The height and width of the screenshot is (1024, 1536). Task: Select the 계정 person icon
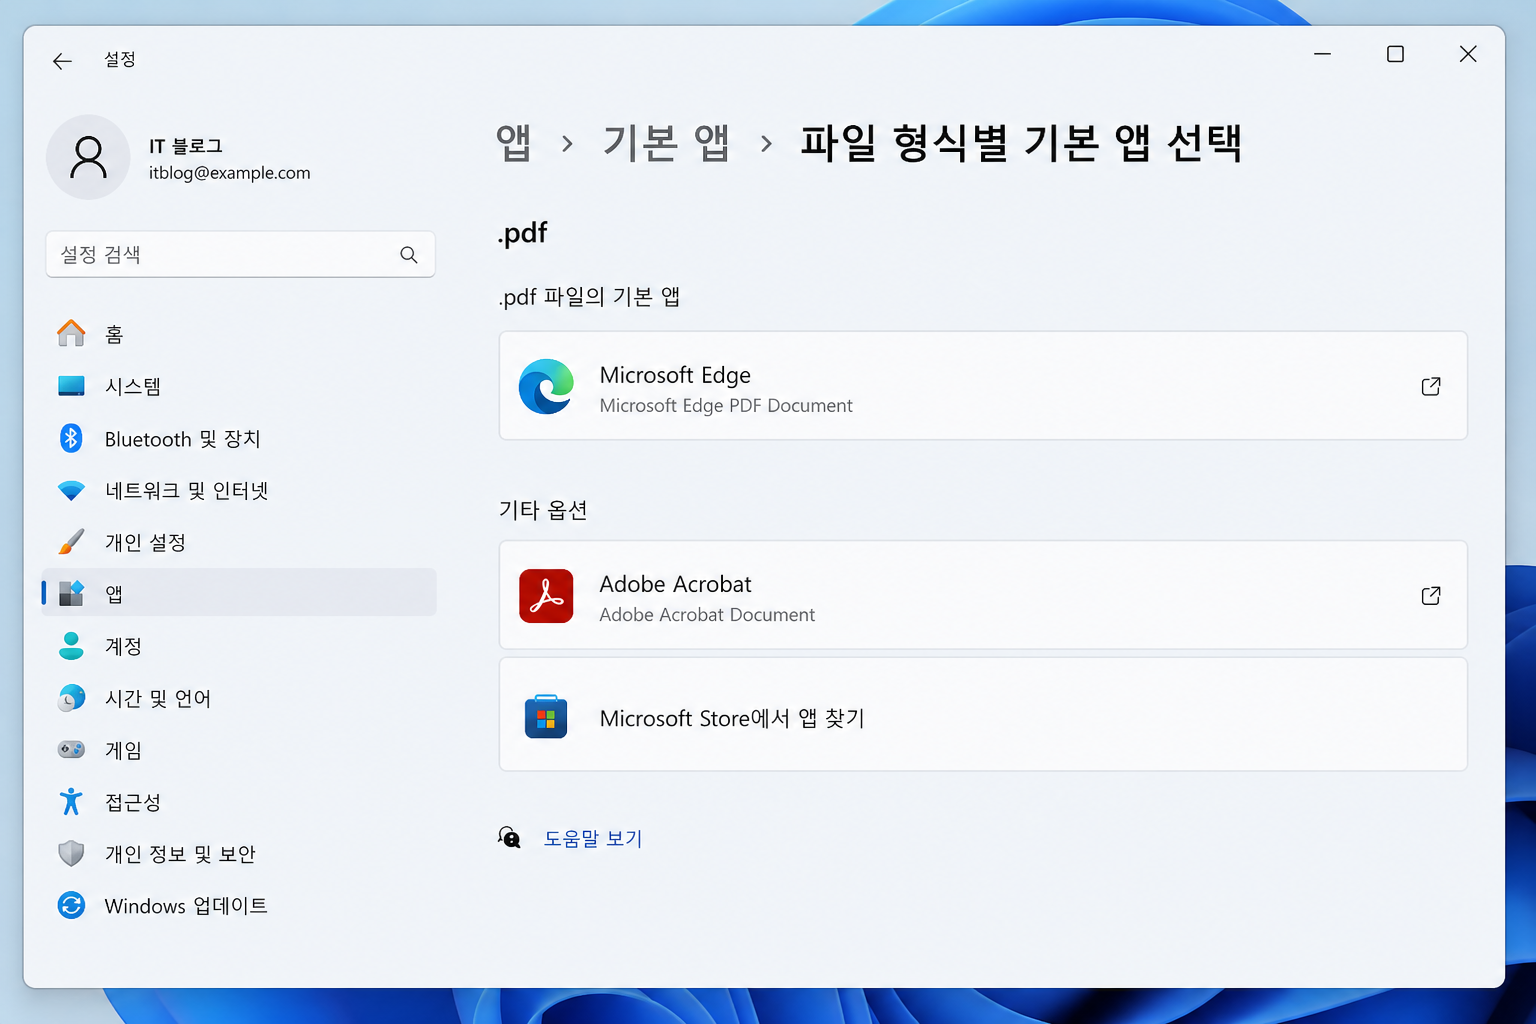[x=71, y=646]
